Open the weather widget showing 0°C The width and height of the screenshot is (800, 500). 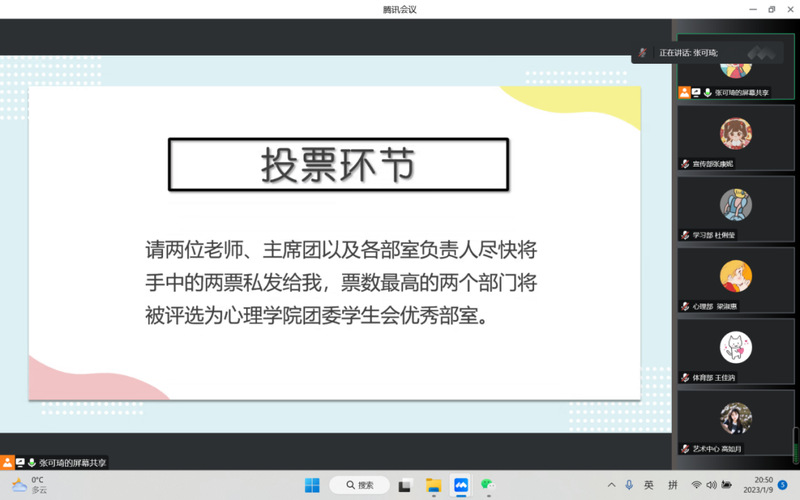pos(30,485)
